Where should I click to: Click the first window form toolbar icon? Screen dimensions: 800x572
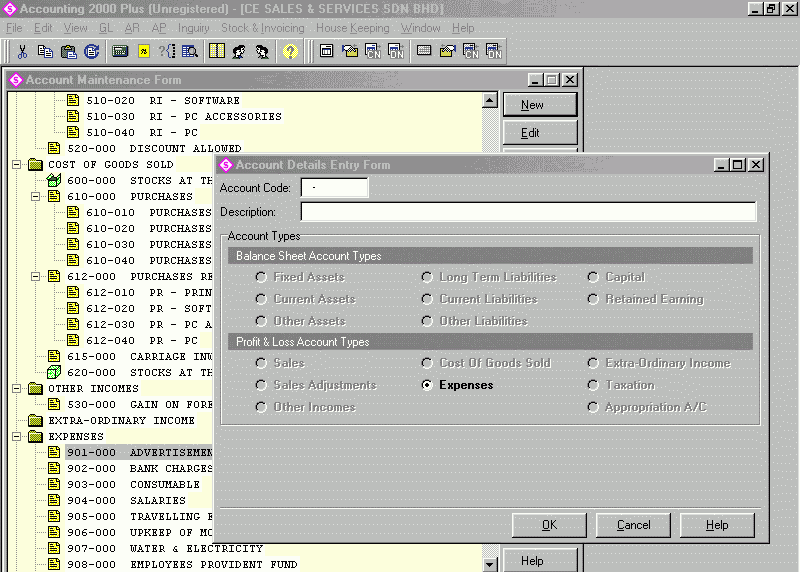[327, 52]
